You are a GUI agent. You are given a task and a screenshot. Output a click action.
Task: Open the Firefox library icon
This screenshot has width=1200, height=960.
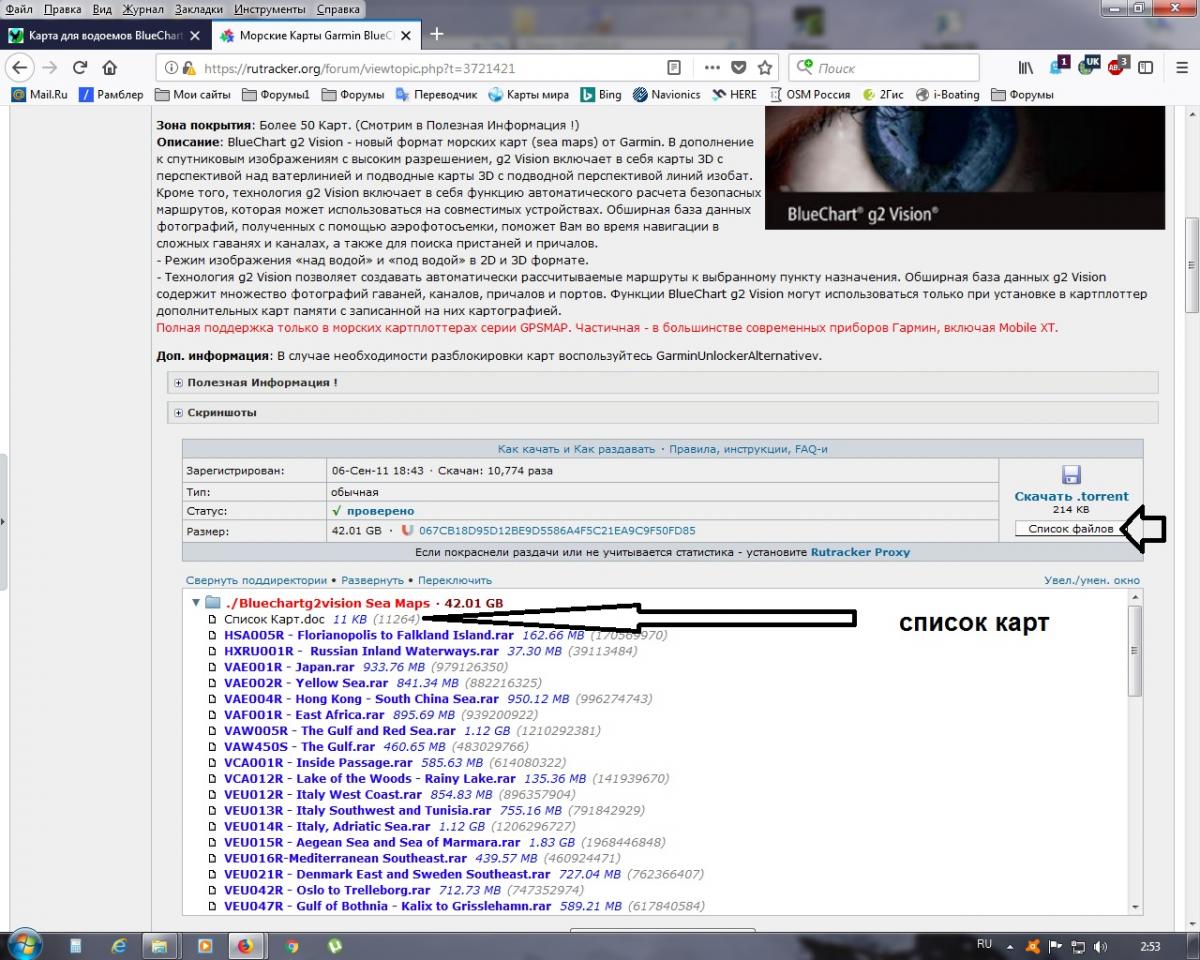click(1026, 68)
